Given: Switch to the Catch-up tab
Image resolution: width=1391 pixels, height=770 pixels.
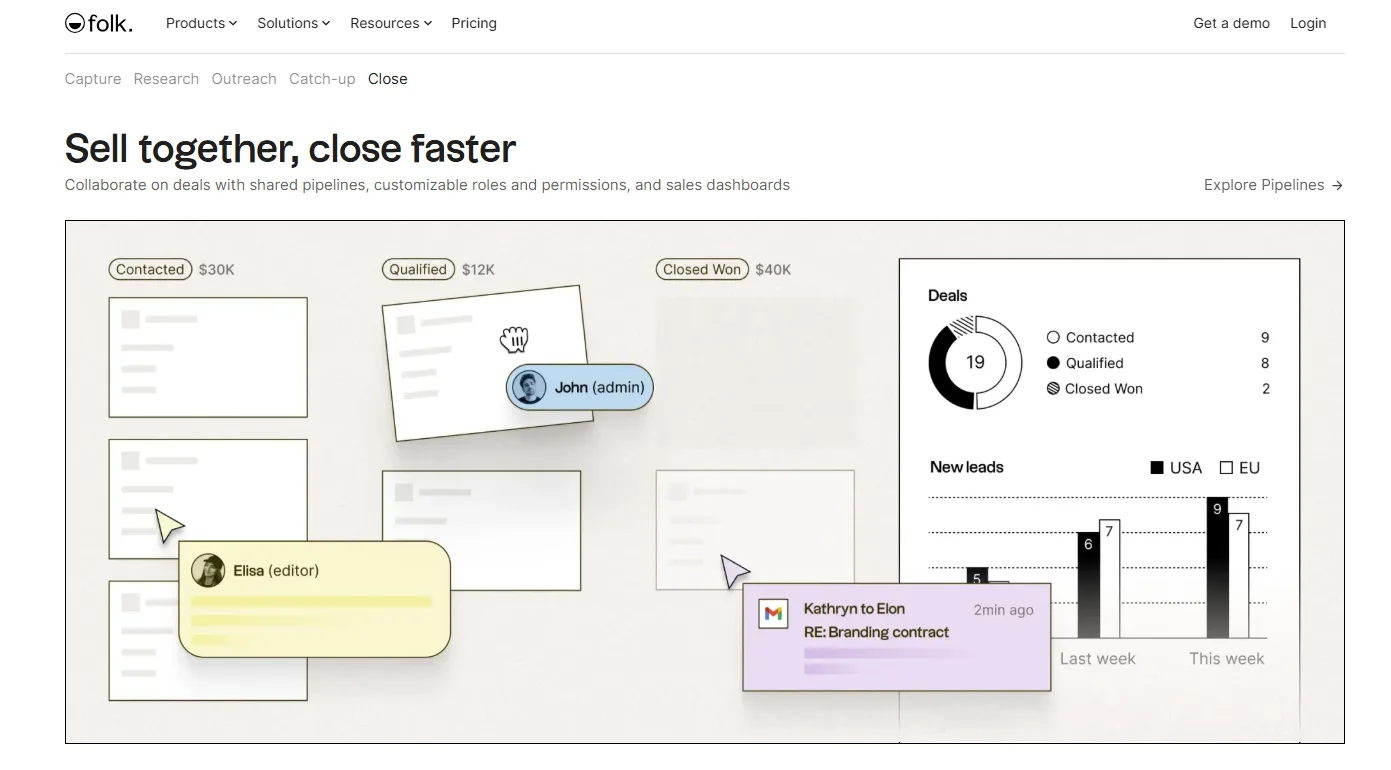Looking at the screenshot, I should (x=322, y=79).
